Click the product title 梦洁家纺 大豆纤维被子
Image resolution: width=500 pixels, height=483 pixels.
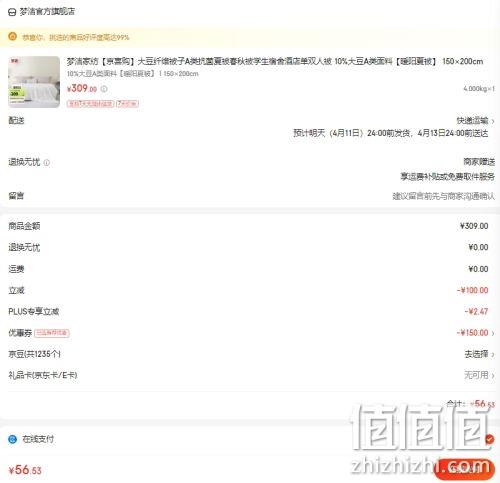275,61
